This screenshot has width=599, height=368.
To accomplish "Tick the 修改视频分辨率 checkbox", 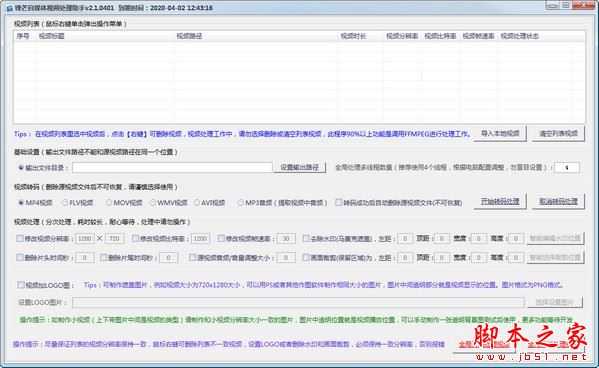I will (20, 238).
